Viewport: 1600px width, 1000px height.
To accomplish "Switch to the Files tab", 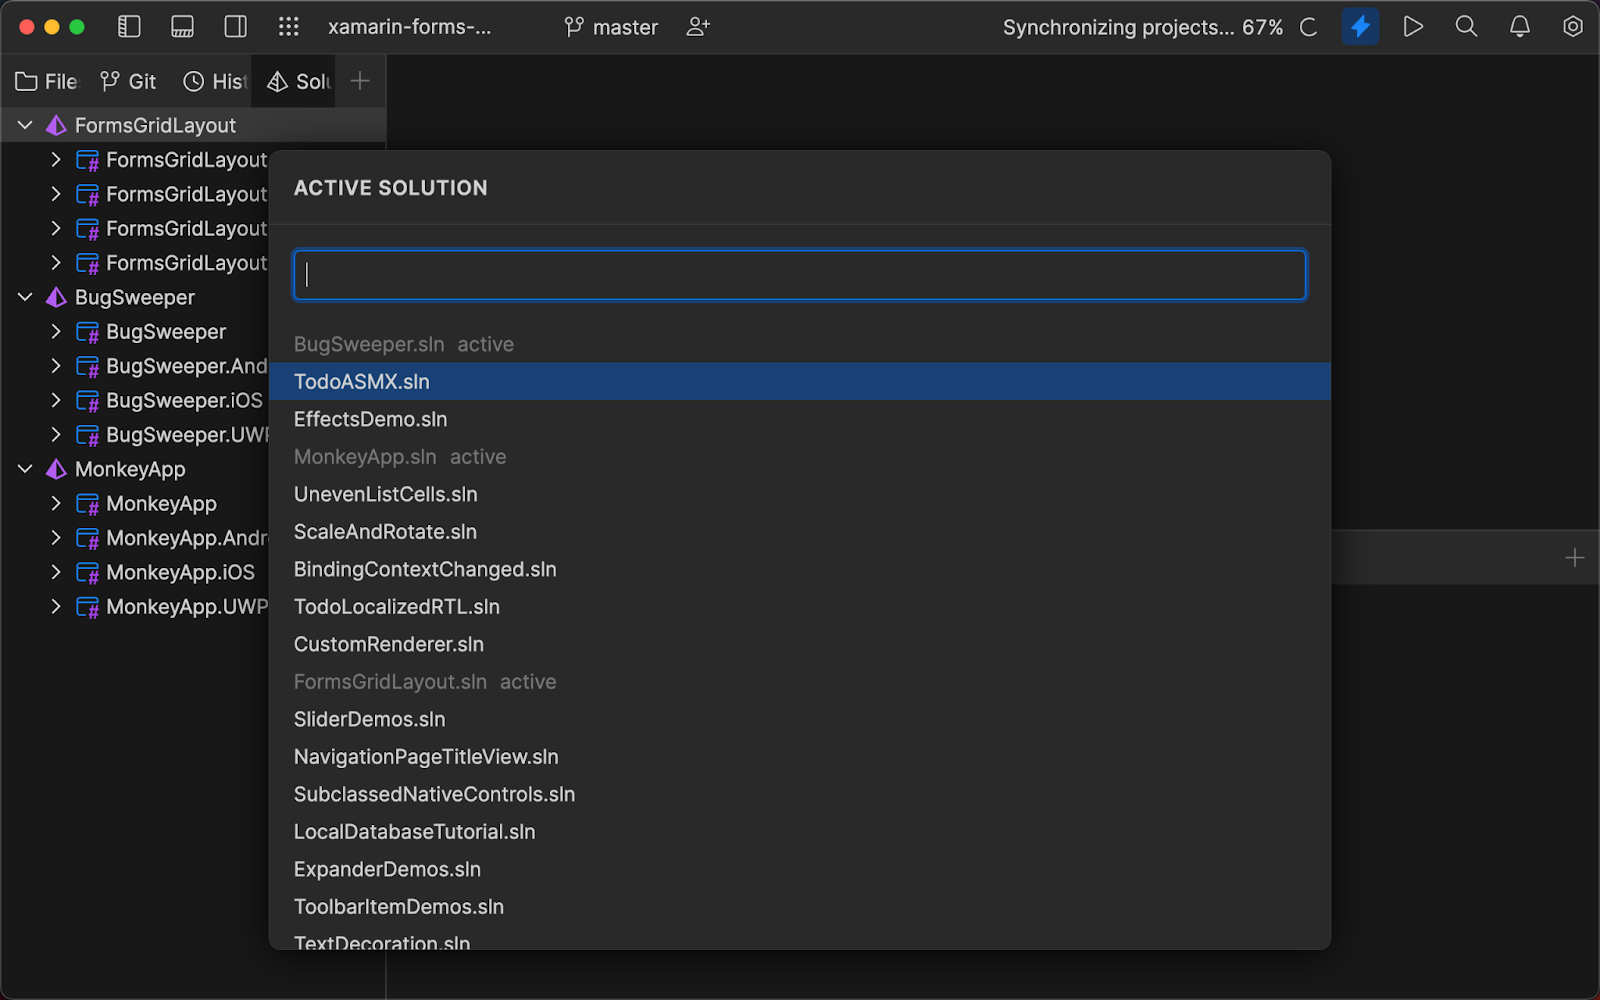I will [46, 81].
